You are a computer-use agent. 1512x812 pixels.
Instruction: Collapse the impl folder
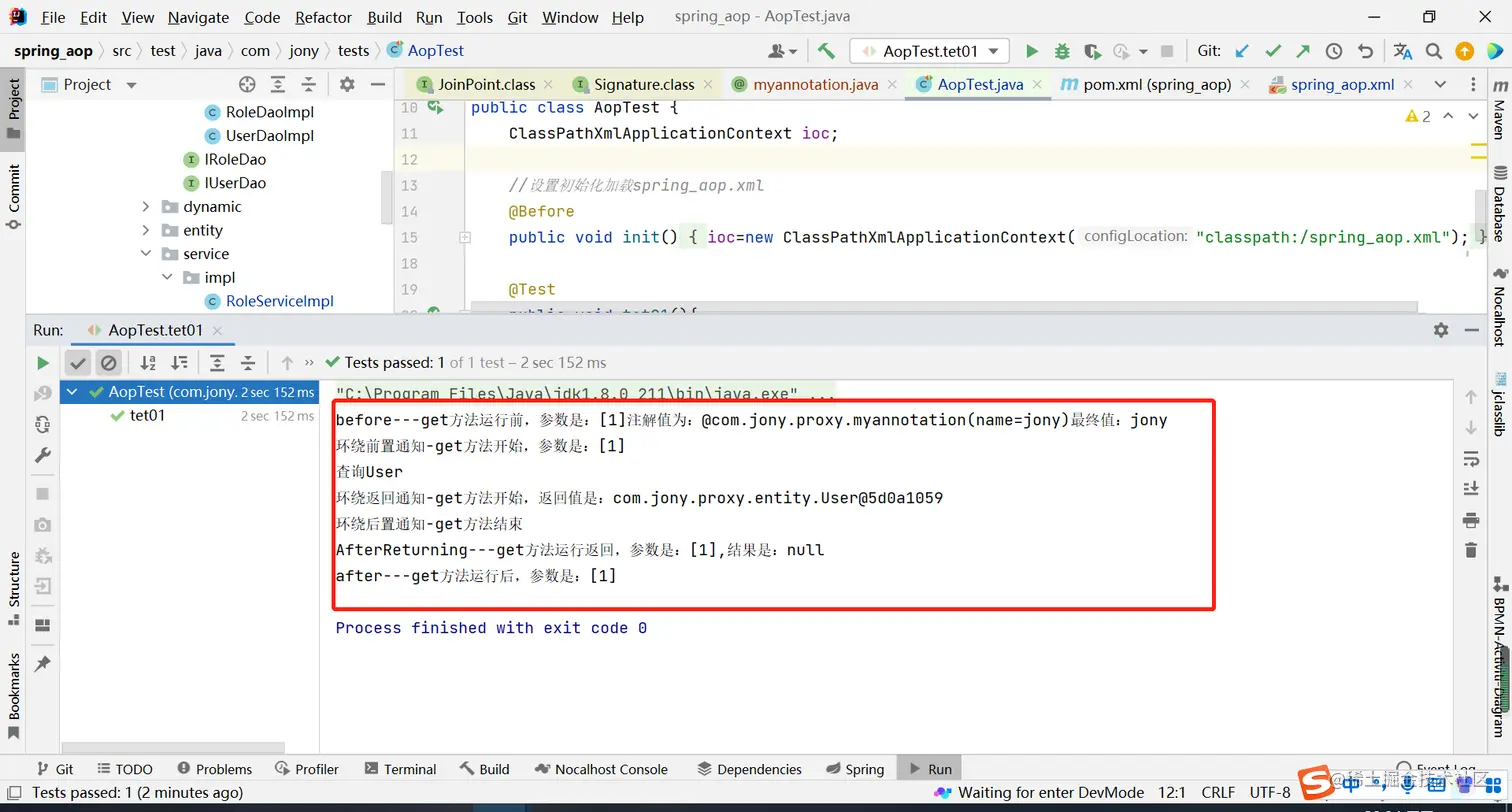coord(168,278)
